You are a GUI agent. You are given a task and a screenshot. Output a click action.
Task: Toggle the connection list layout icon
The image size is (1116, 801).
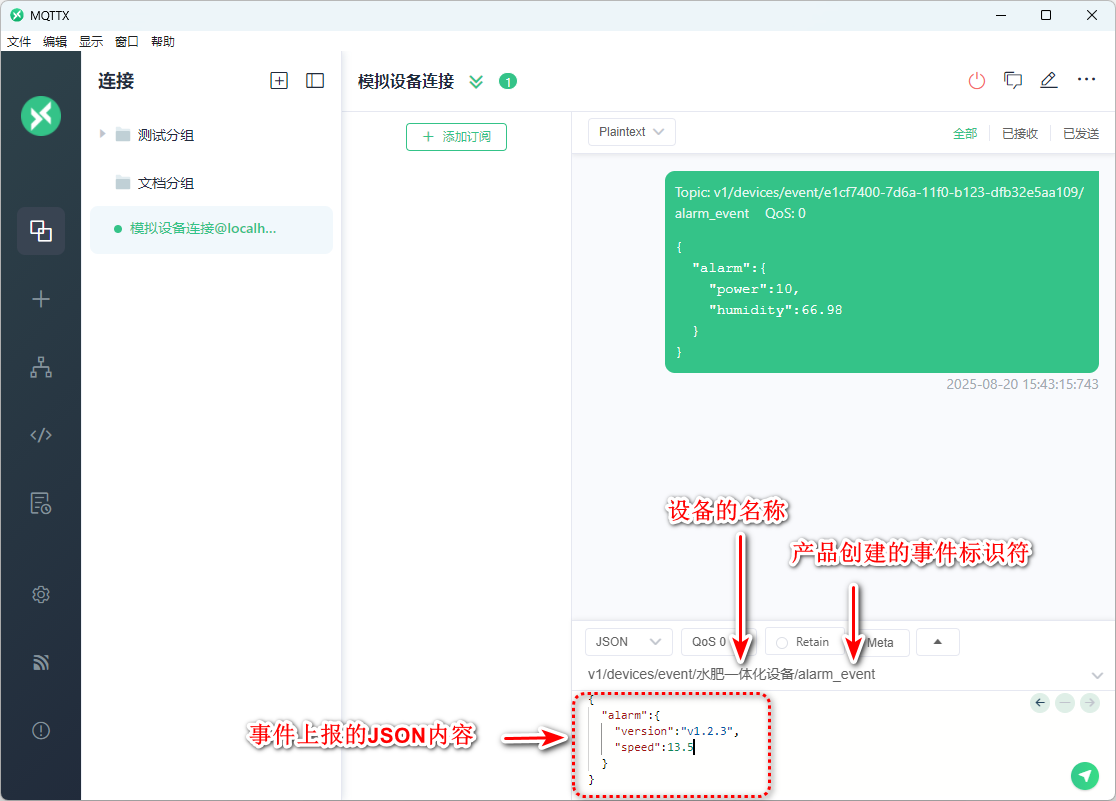[315, 81]
